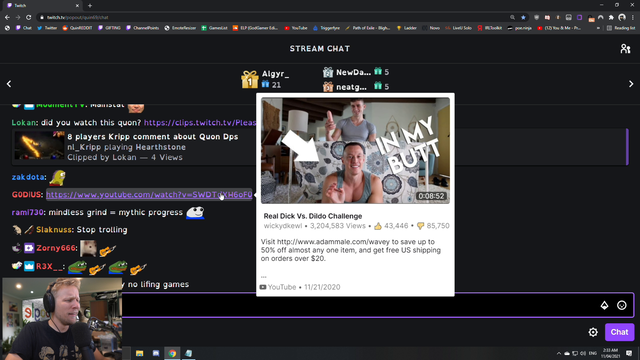Open the Ladder bookmark
640x360 pixels.
[407, 28]
